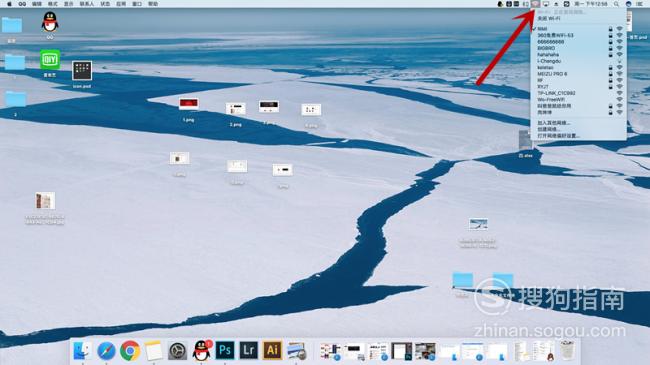Select the 360免费WiFi-53 network
Image resolution: width=650 pixels, height=365 pixels.
(579, 35)
